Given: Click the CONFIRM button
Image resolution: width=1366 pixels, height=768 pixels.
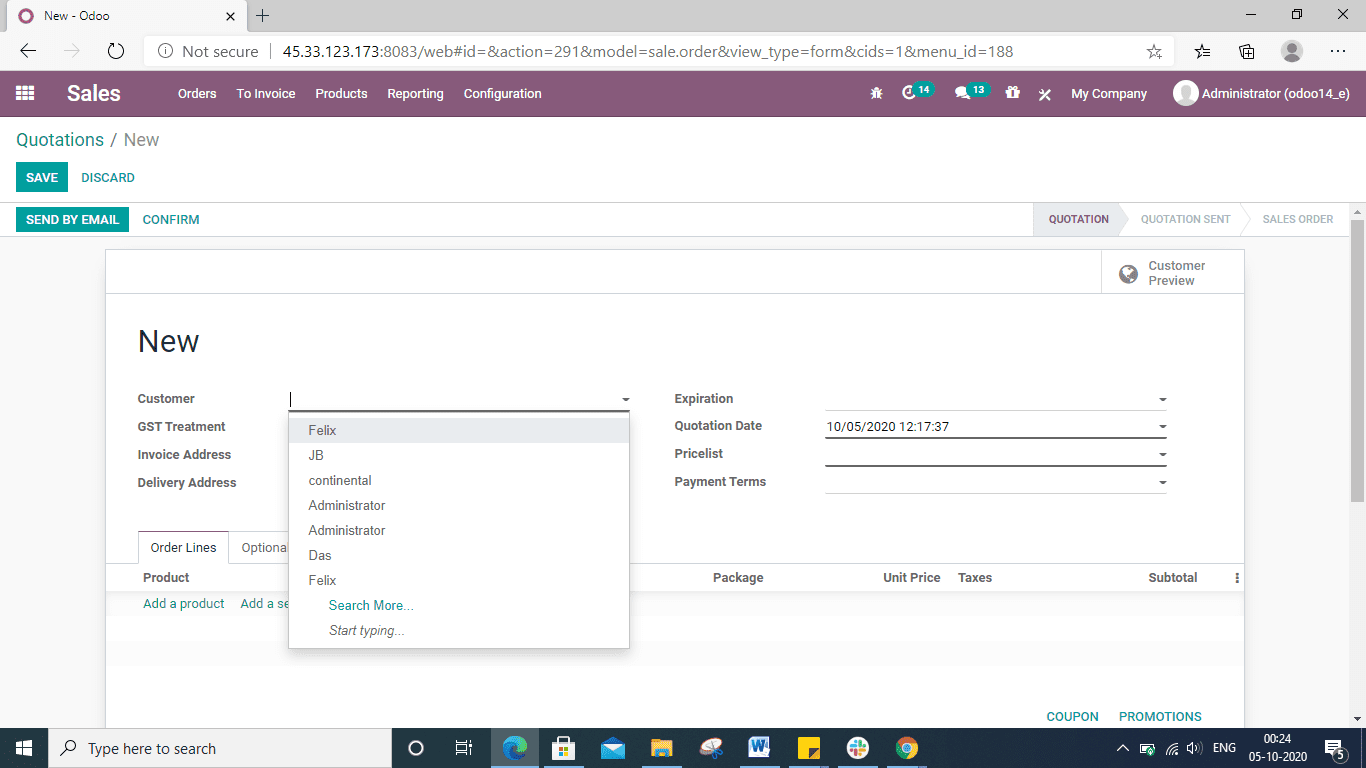Looking at the screenshot, I should (170, 219).
